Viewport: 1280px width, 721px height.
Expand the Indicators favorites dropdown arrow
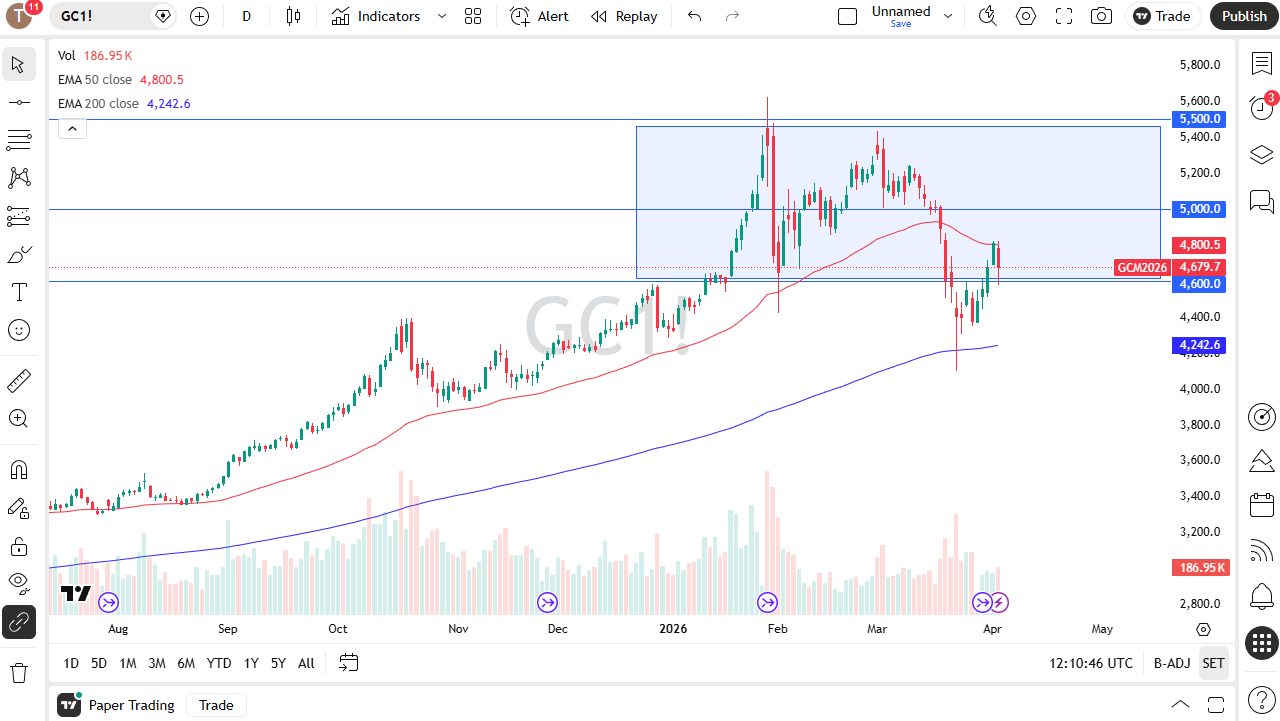(x=441, y=16)
